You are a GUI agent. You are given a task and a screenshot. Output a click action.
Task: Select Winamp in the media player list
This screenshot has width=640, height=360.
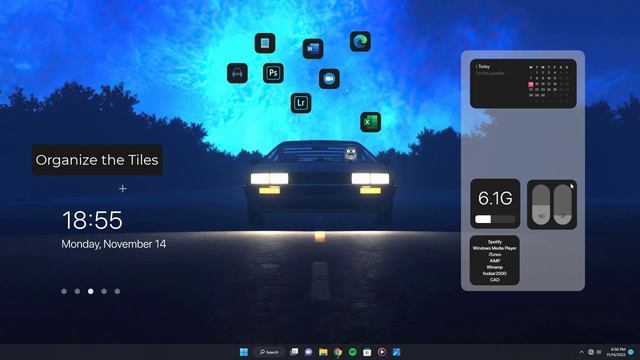495,267
